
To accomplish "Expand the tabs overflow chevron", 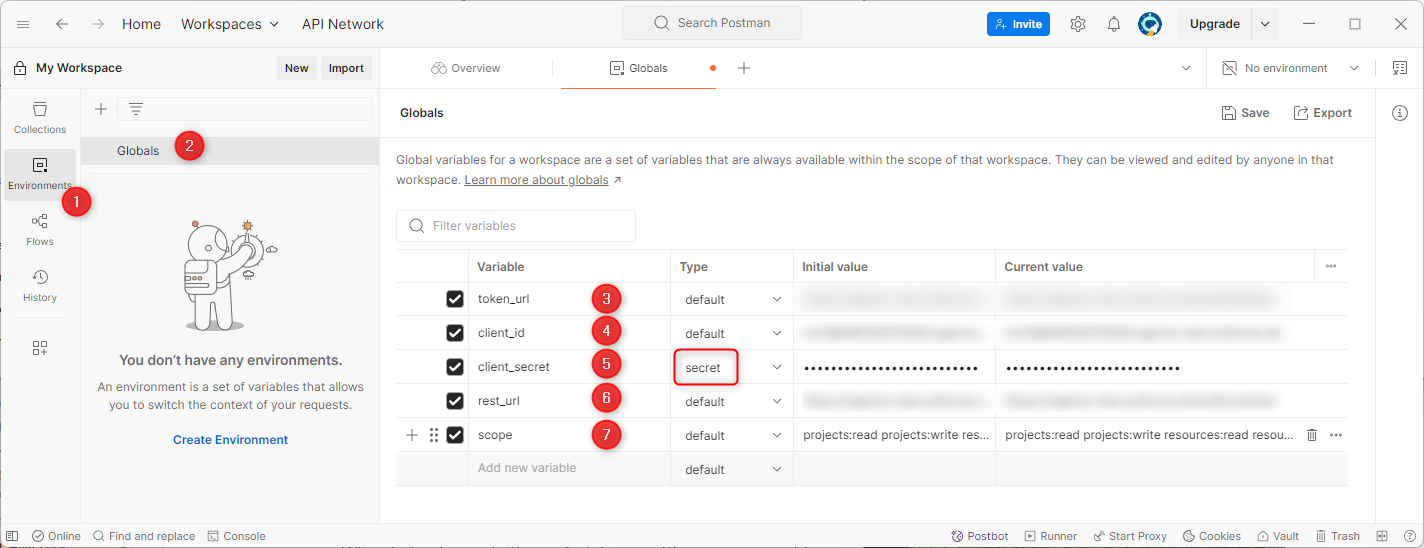I will pyautogui.click(x=1186, y=68).
